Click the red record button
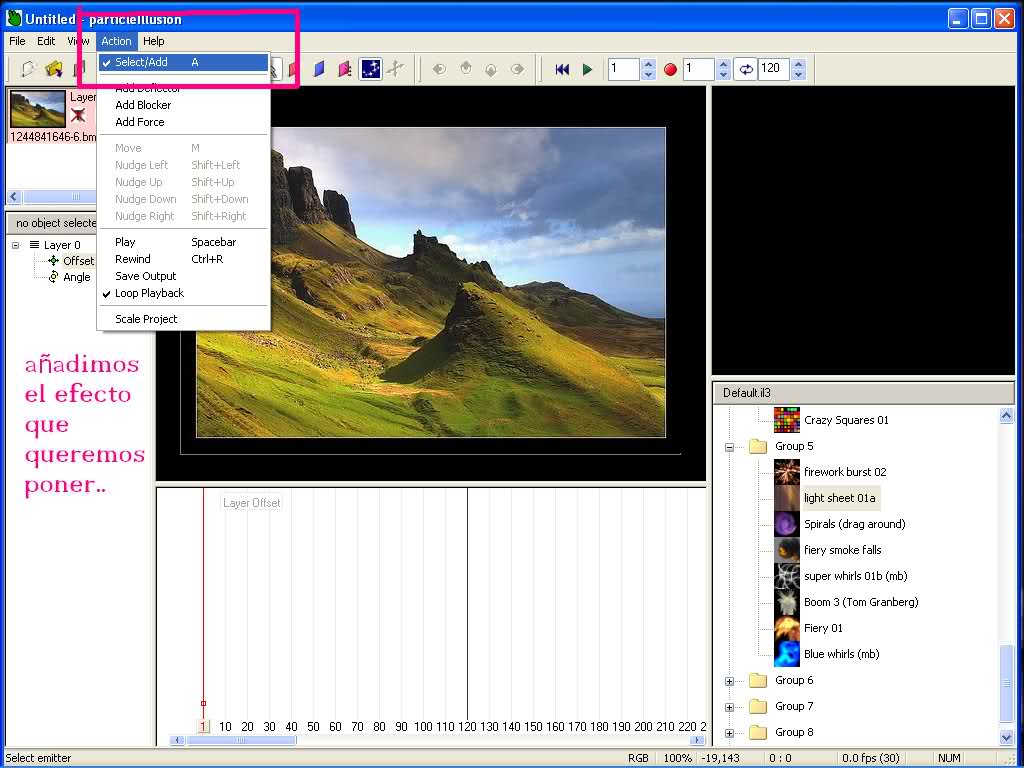Image resolution: width=1024 pixels, height=768 pixels. pos(670,69)
